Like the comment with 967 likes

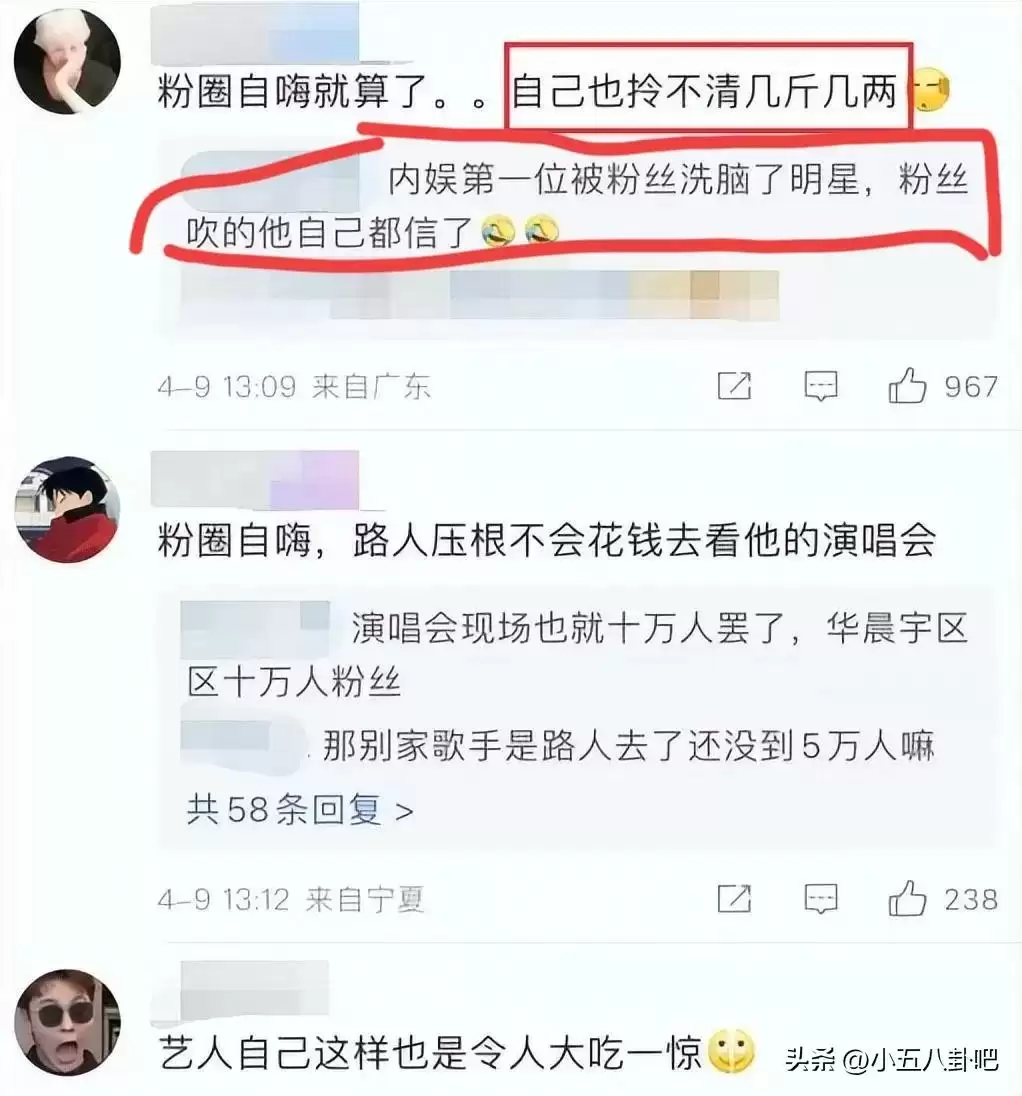pos(907,386)
